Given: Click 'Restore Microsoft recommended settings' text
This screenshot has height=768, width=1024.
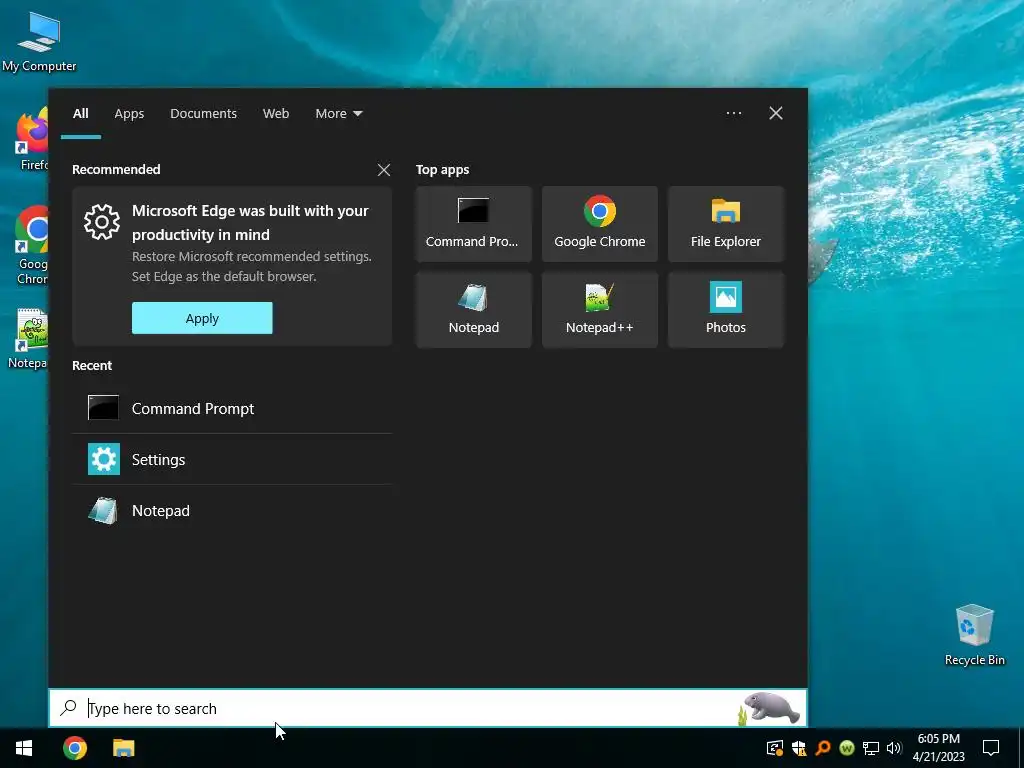Looking at the screenshot, I should [x=251, y=257].
